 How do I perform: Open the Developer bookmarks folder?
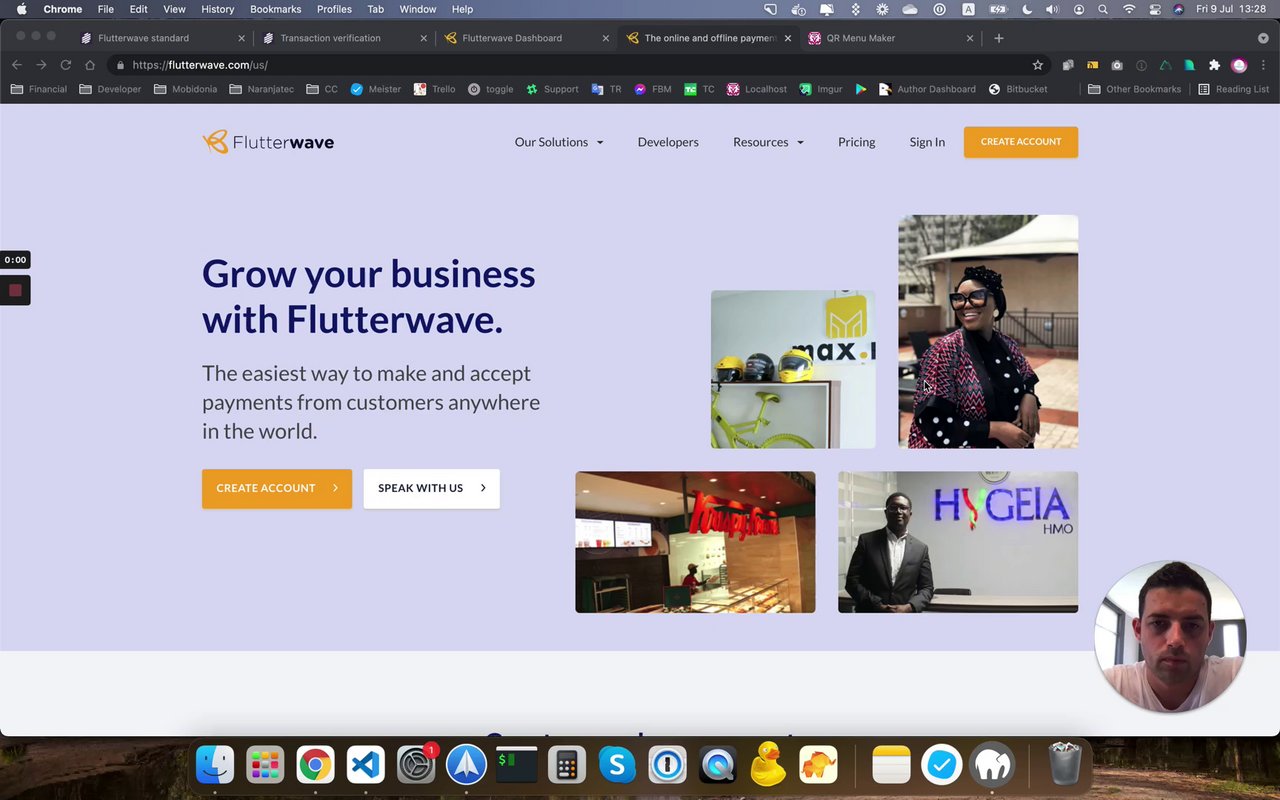(x=110, y=89)
